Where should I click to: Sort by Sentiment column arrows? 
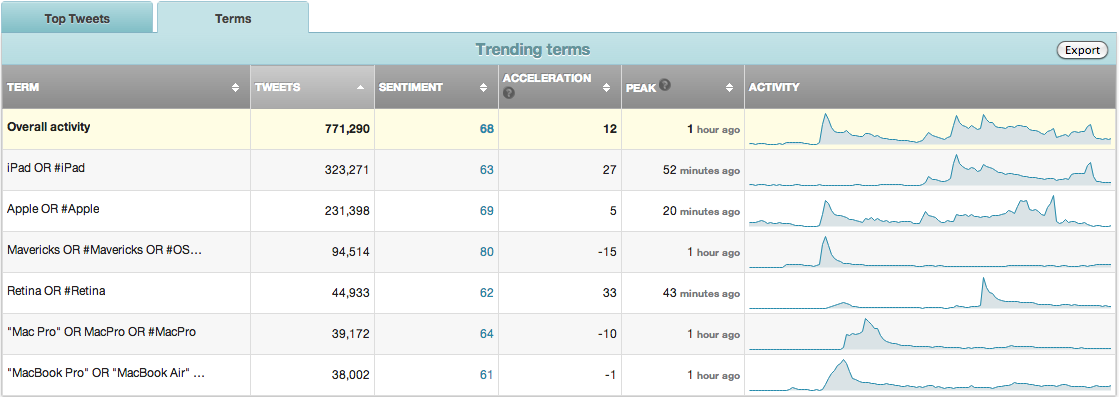(484, 88)
